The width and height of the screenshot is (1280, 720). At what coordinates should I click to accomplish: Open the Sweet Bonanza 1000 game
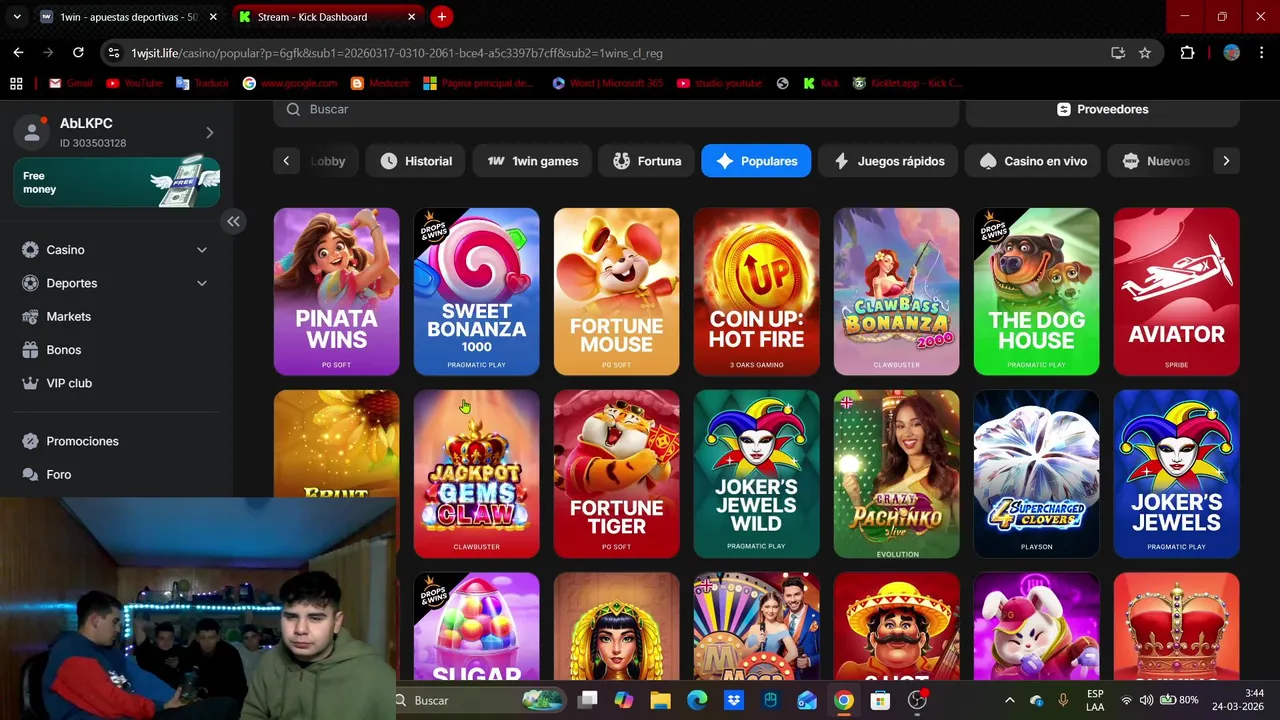[x=476, y=292]
